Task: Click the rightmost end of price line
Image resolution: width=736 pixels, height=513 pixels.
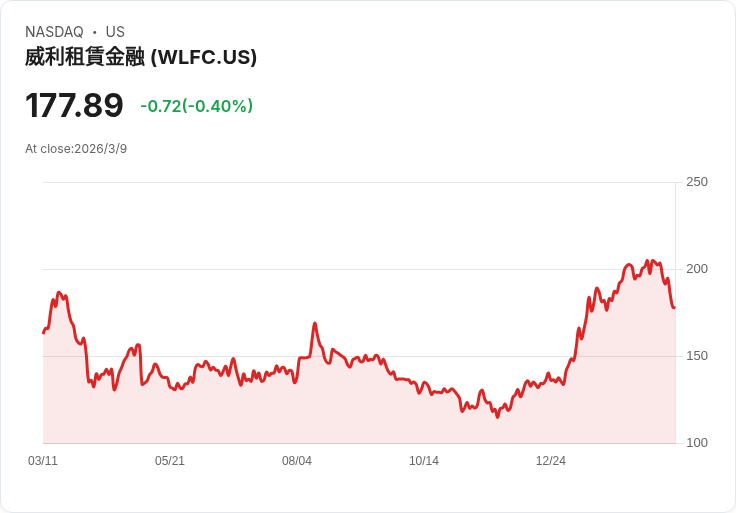Action: (675, 308)
